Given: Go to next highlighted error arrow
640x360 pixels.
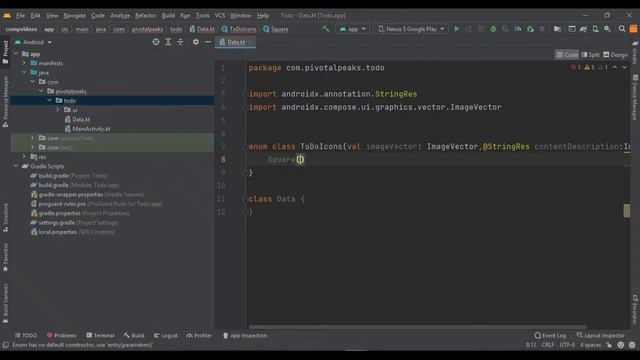Looking at the screenshot, I should coord(624,67).
